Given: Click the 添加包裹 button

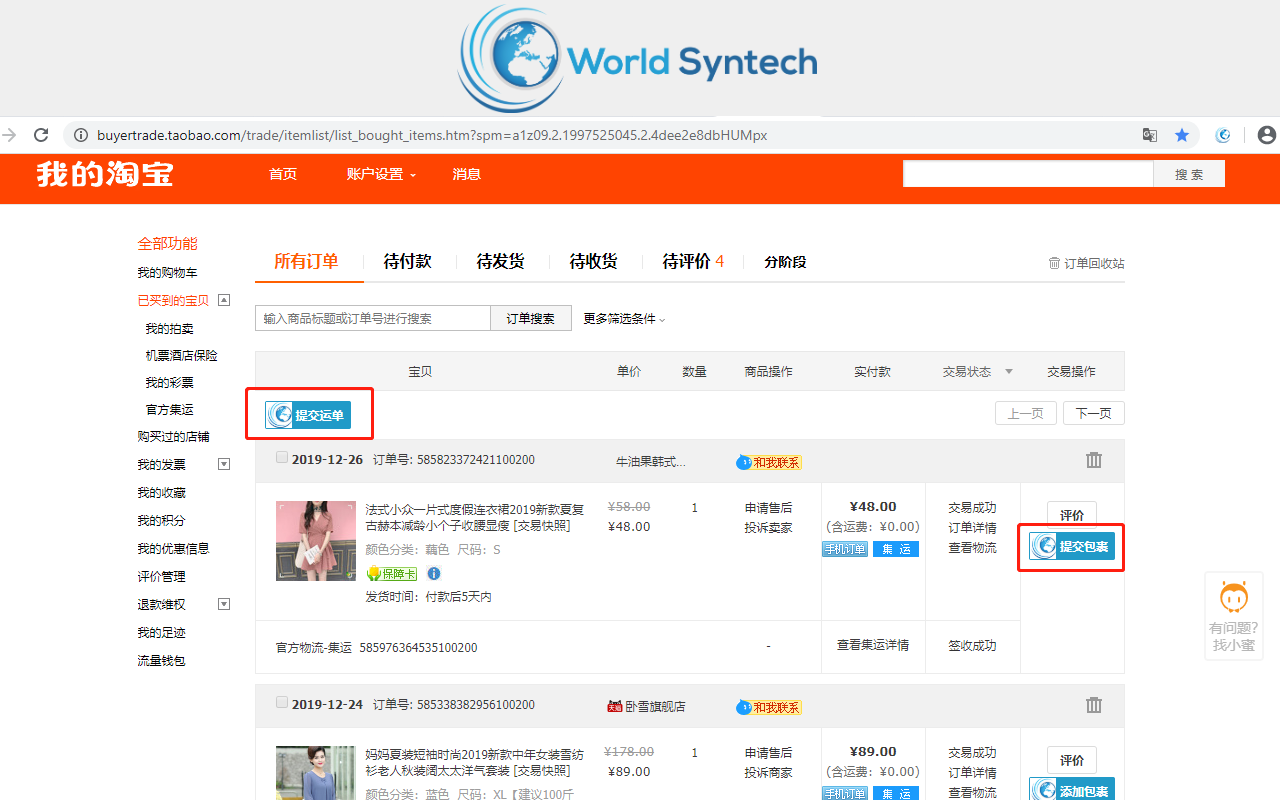Looking at the screenshot, I should (1072, 789).
